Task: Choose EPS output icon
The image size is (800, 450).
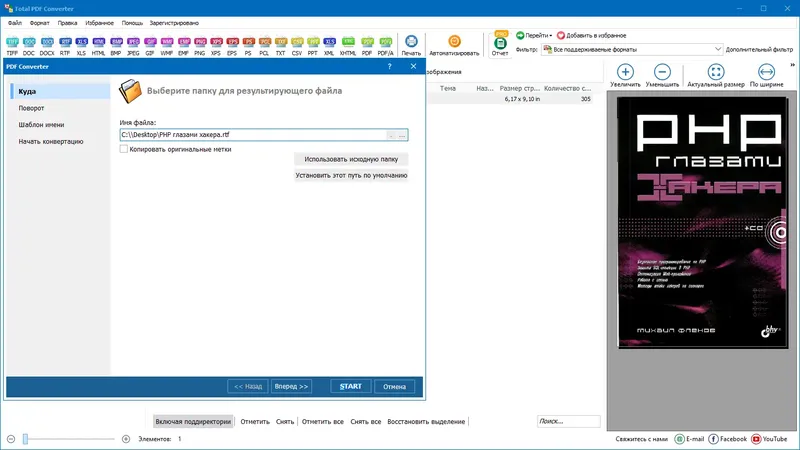Action: (232, 45)
